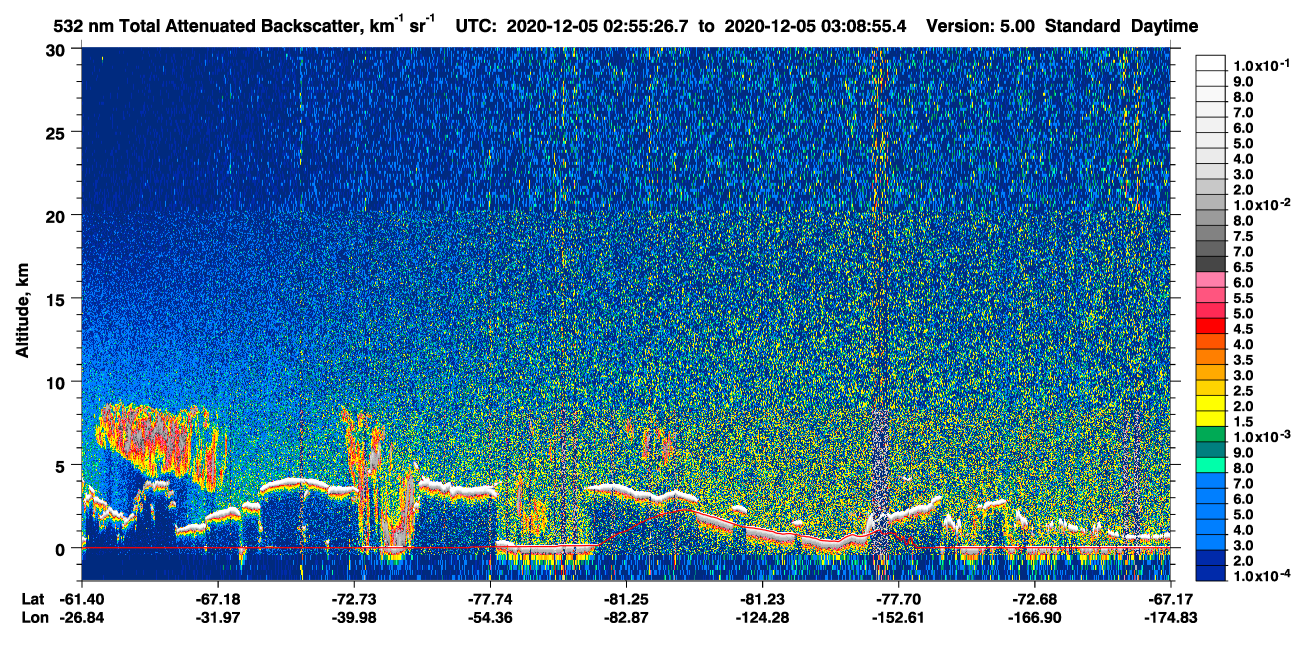1300x667 pixels.
Task: Click the 'Lat' row label
Action: coord(33,599)
